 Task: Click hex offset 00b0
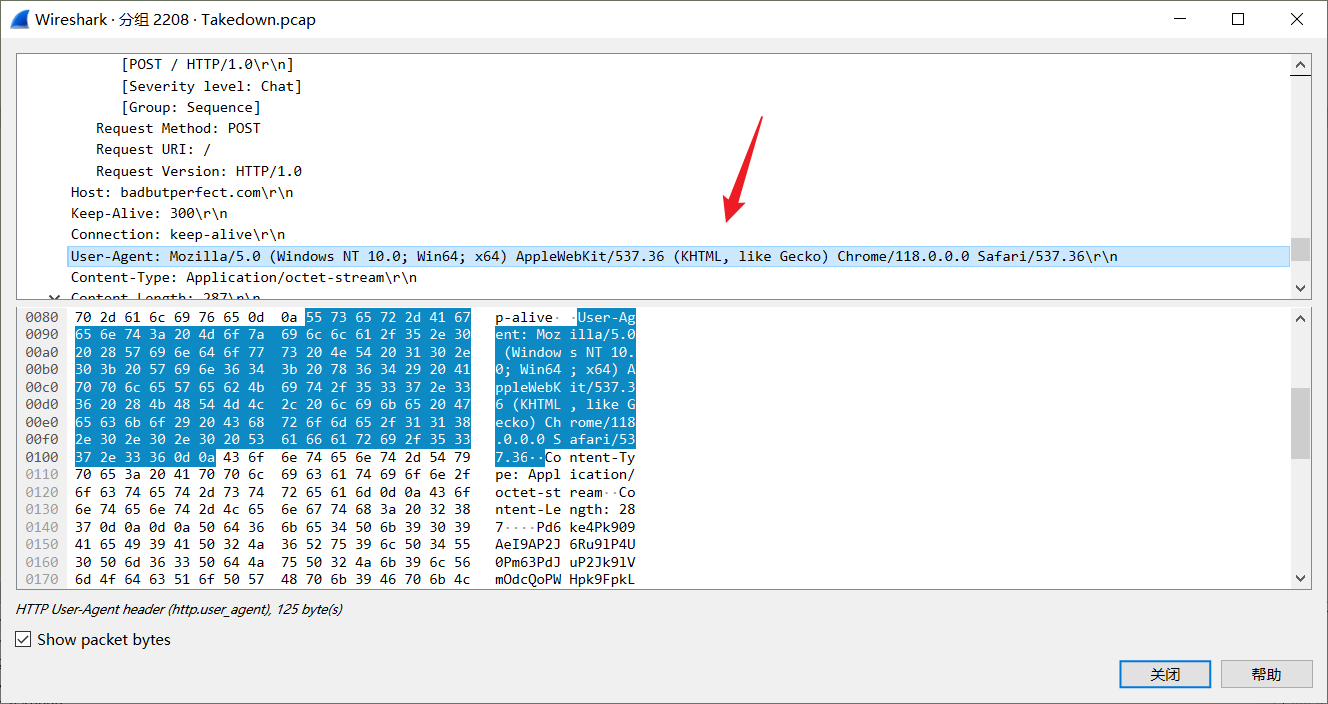tap(42, 369)
